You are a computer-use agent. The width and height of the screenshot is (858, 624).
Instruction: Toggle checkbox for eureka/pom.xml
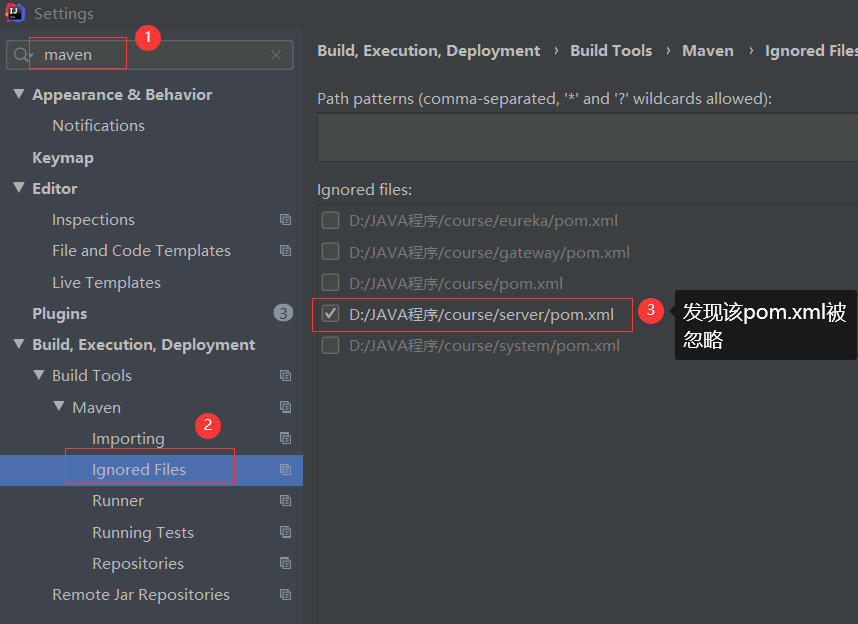click(x=330, y=220)
